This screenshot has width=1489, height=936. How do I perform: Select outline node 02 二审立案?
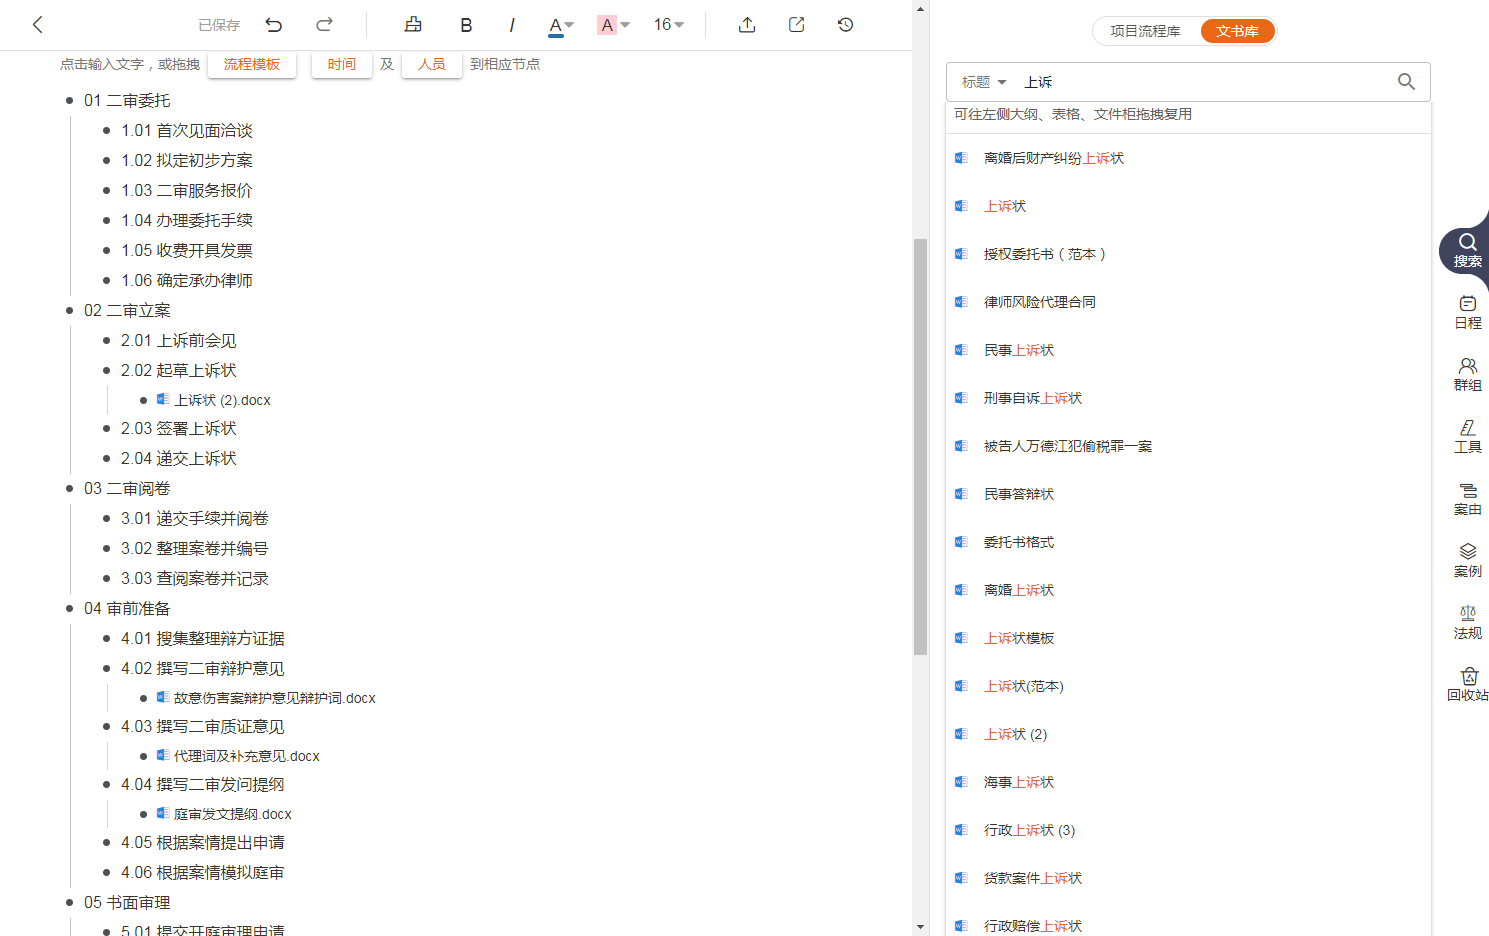(x=127, y=310)
